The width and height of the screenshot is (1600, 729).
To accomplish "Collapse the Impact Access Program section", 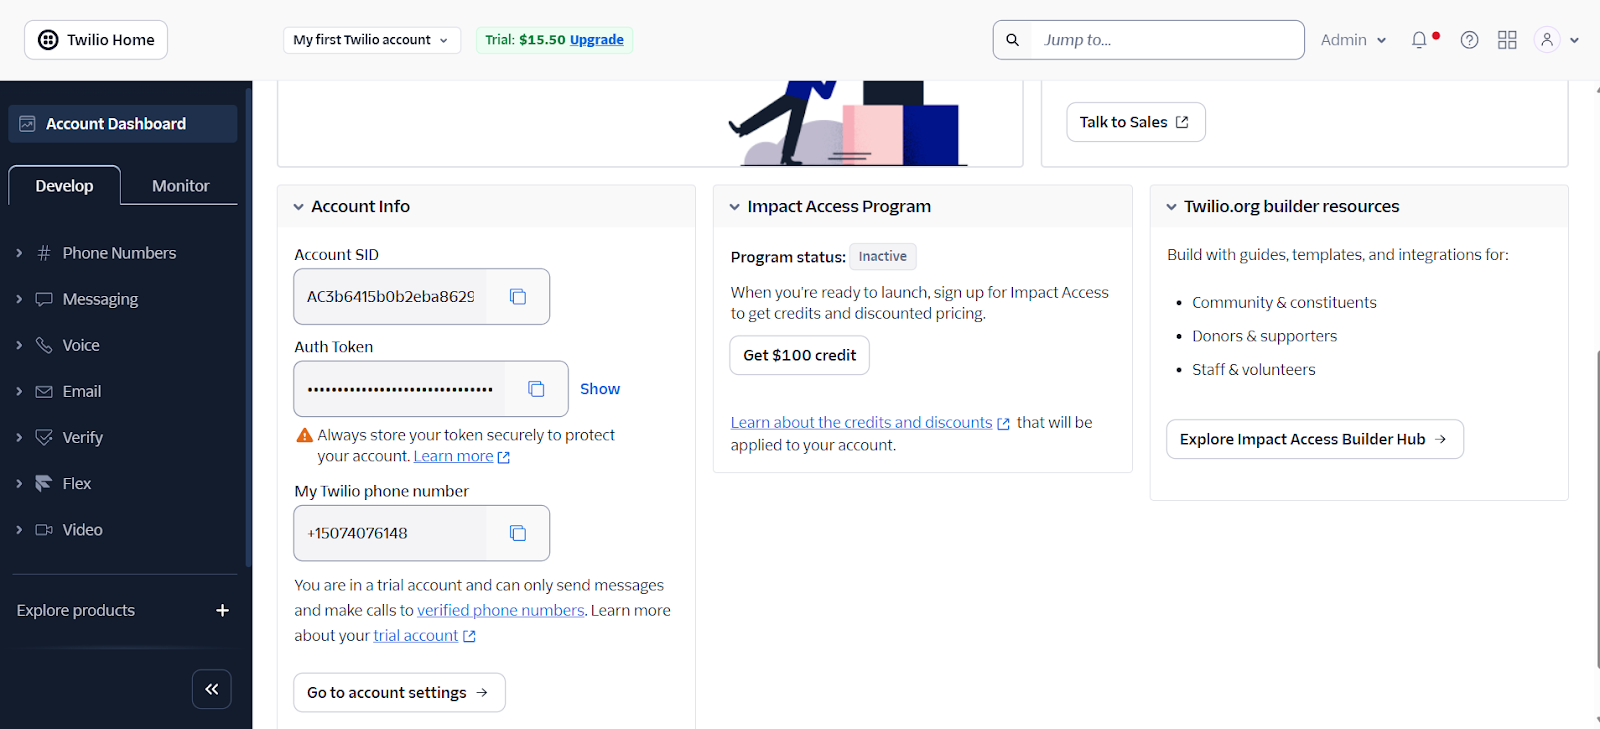I will (x=735, y=207).
